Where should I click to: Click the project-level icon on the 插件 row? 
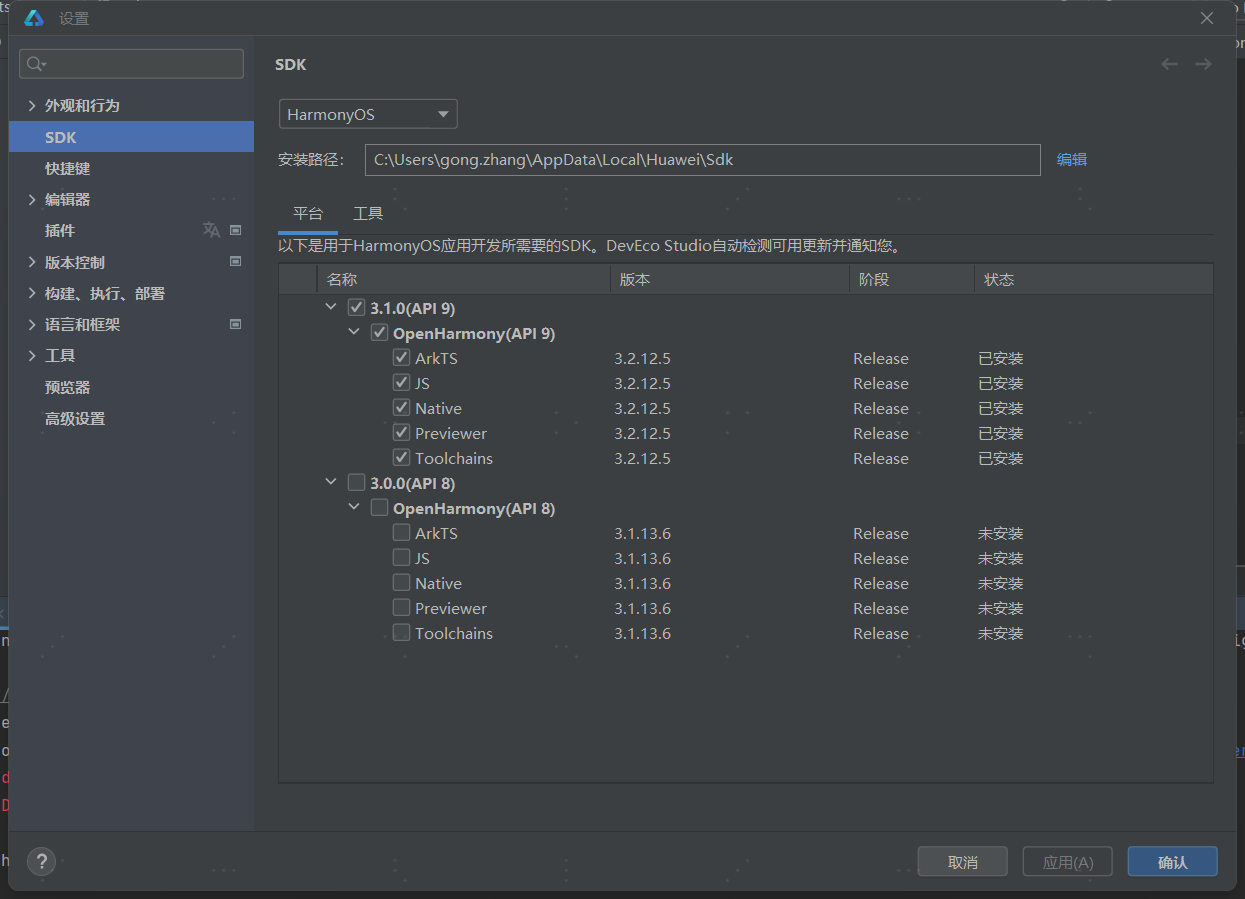236,230
